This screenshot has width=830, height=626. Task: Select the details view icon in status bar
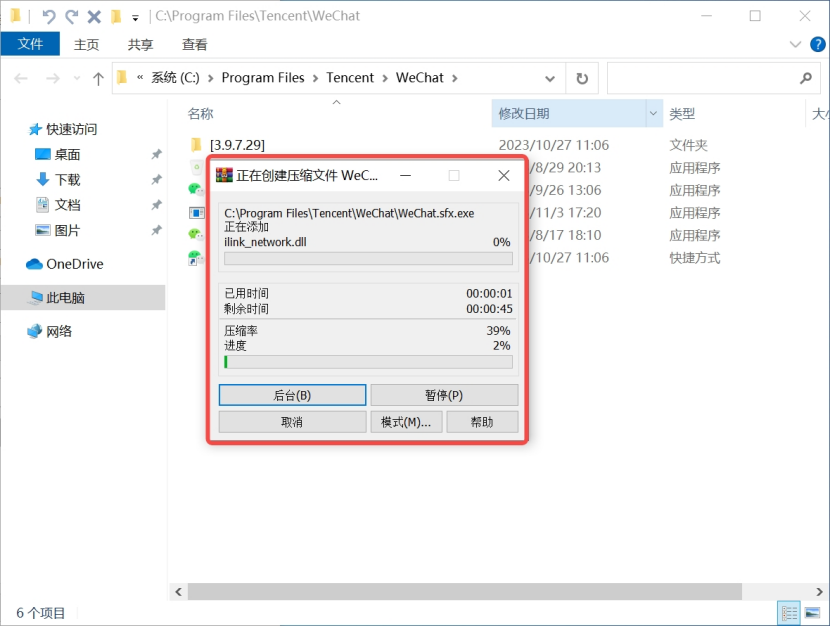pos(789,613)
